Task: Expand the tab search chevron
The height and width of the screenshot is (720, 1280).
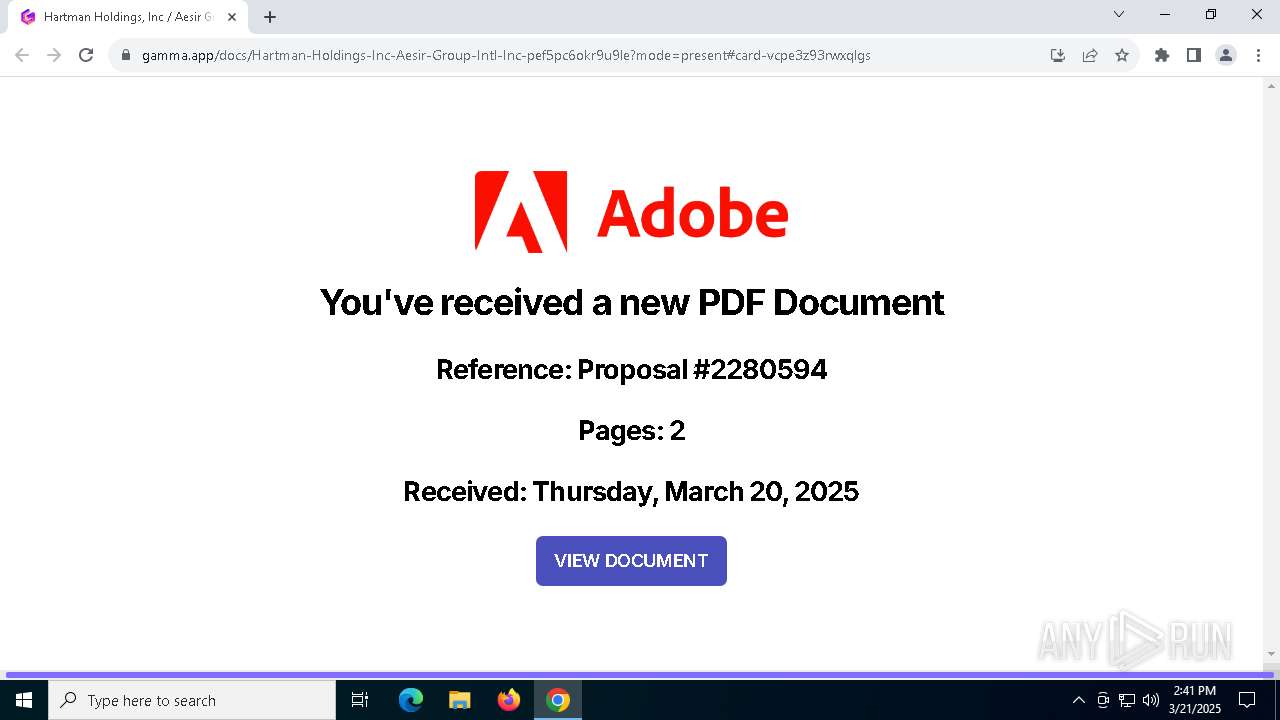Action: 1119,14
